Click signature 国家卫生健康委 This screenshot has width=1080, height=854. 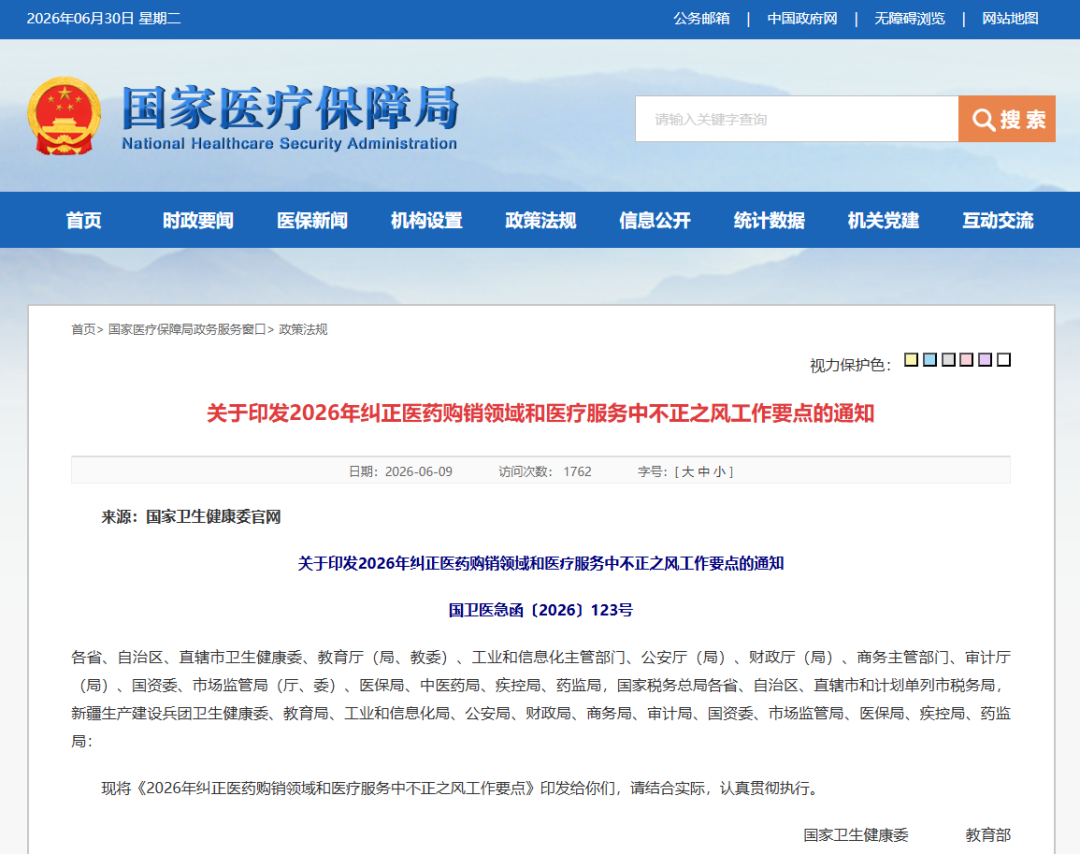coord(856,835)
